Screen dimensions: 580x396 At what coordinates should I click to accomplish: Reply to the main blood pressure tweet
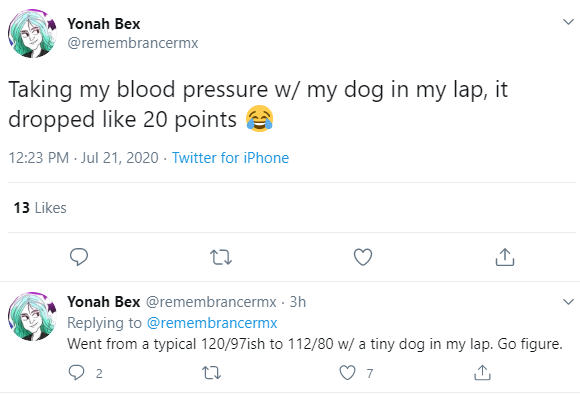(79, 257)
